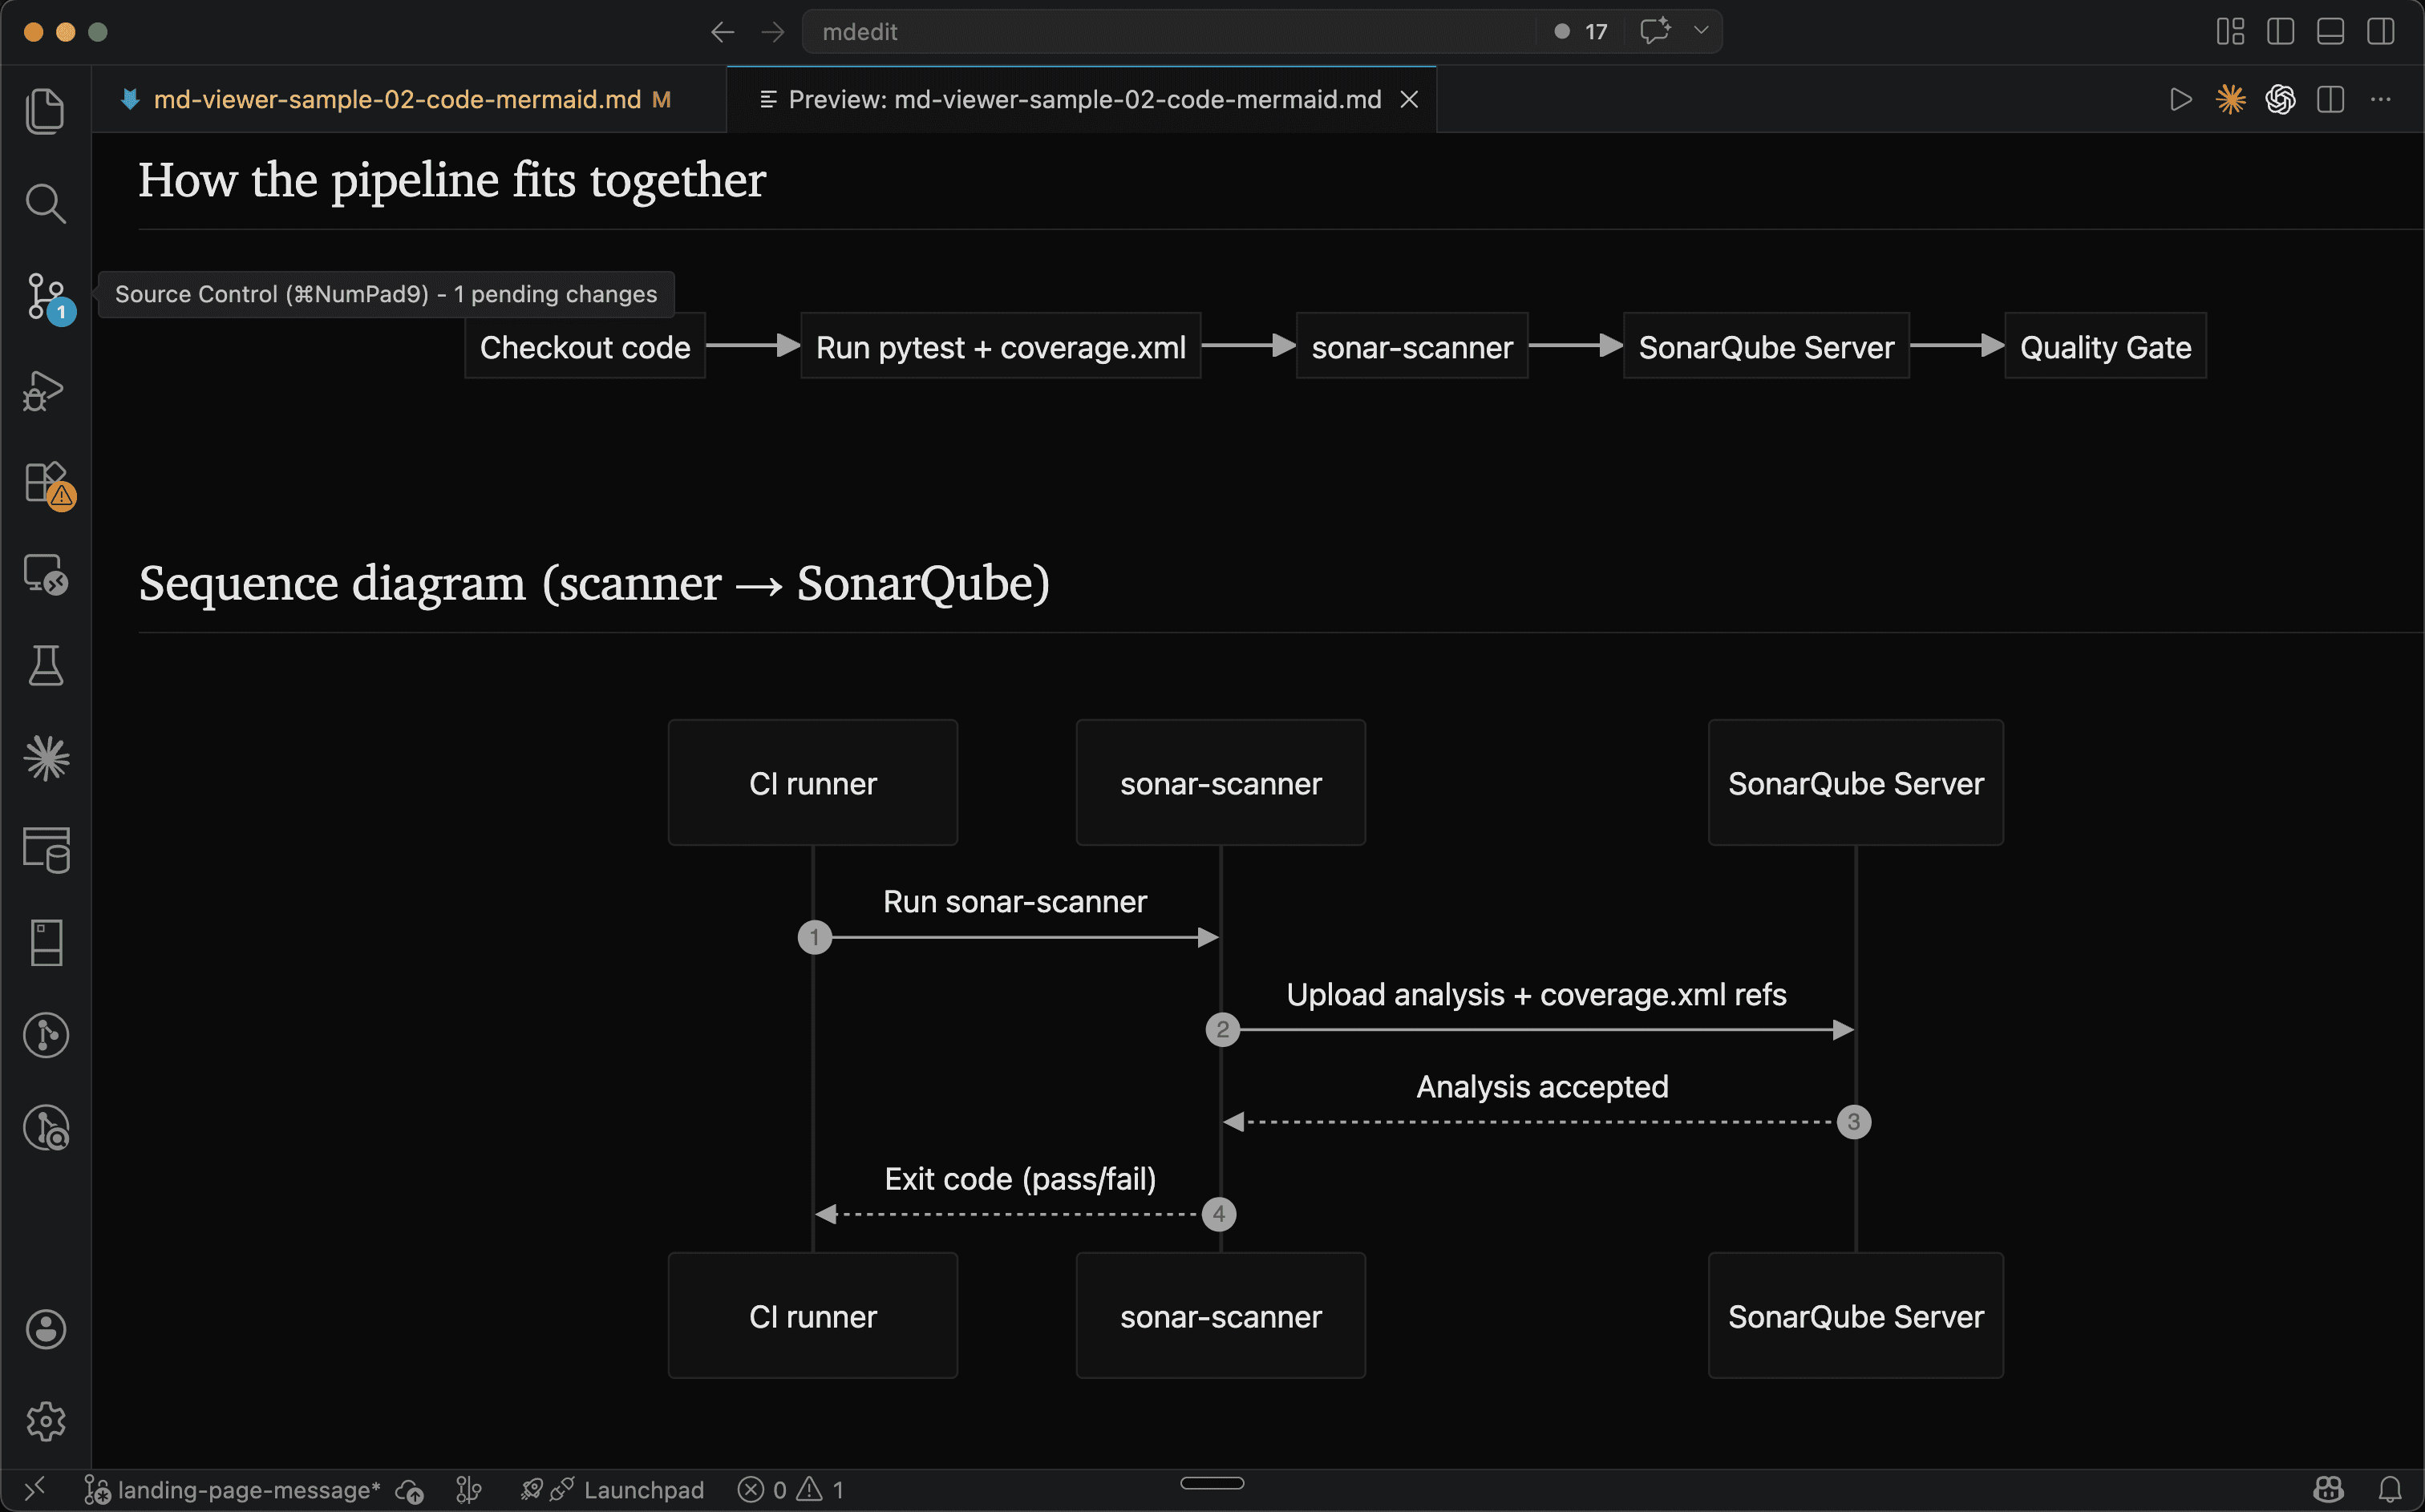Toggle bottom panel visibility
Image resolution: width=2425 pixels, height=1512 pixels.
(x=2330, y=32)
